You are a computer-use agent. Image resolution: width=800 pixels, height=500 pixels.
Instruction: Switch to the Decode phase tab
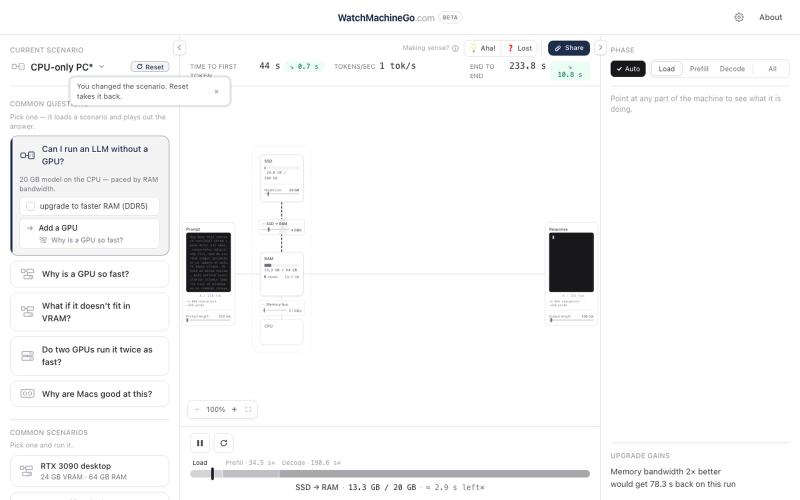tap(732, 69)
